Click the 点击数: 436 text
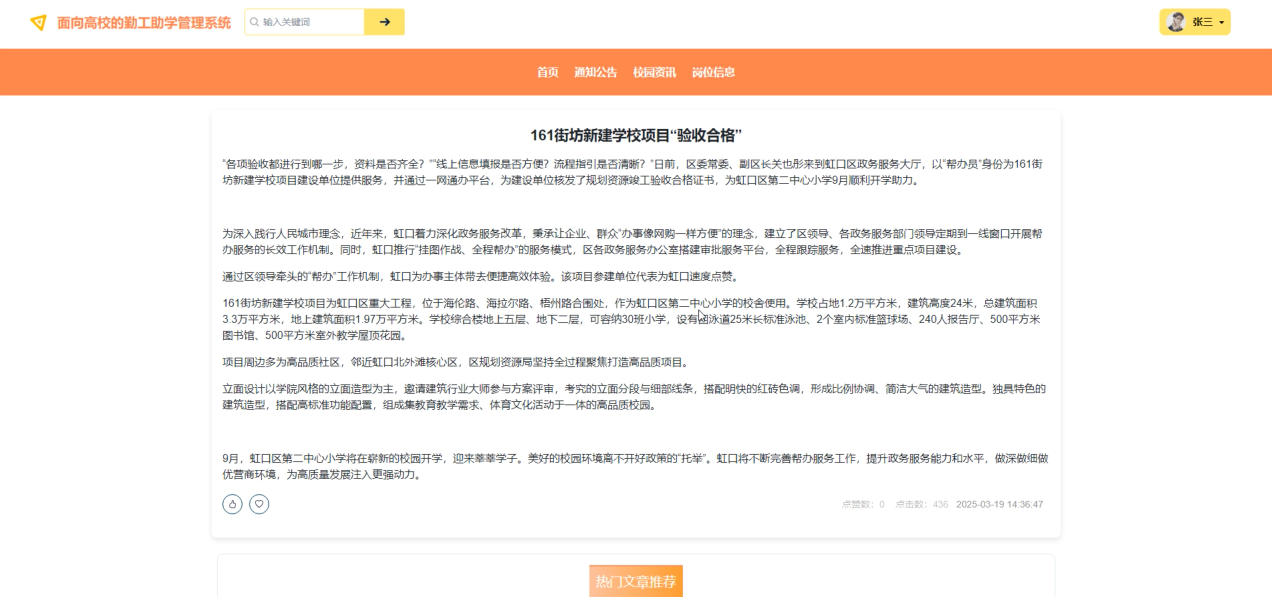 [921, 505]
